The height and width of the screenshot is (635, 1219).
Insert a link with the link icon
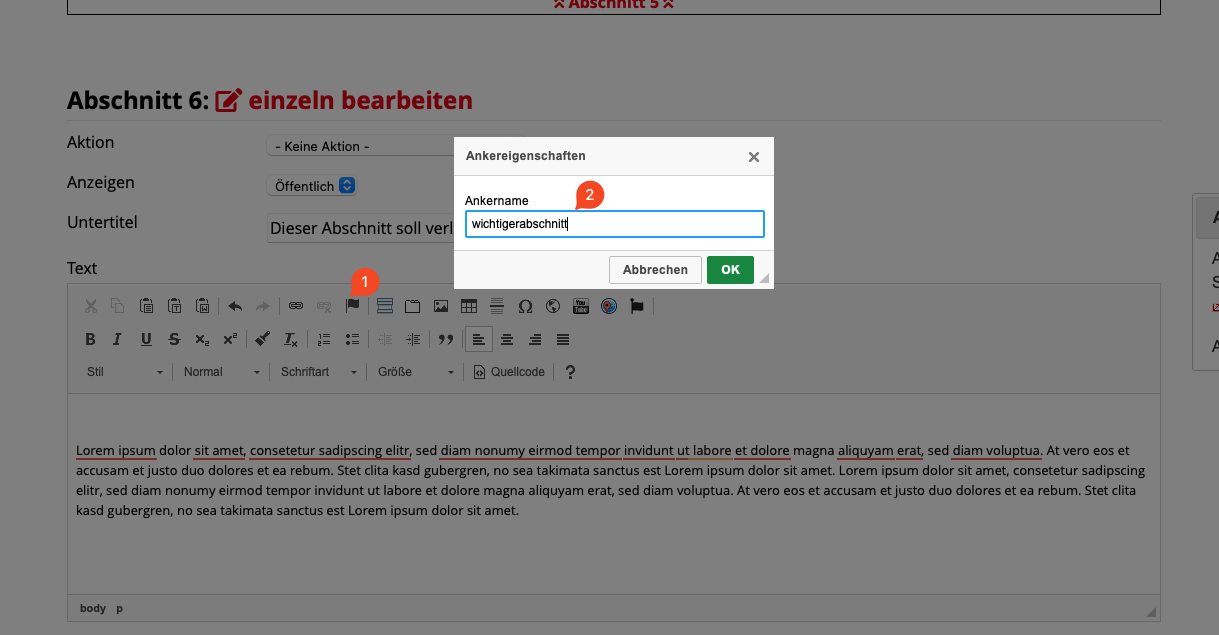[x=296, y=306]
